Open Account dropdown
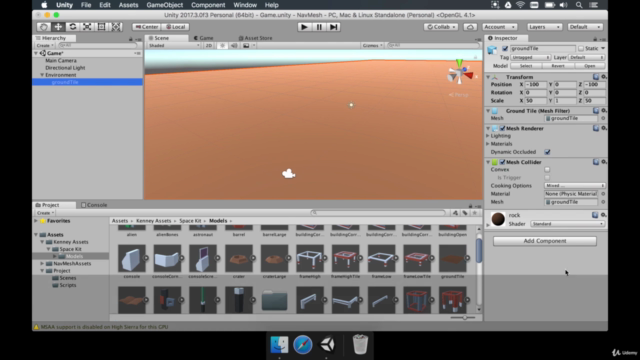This screenshot has height=360, width=640. pyautogui.click(x=500, y=27)
